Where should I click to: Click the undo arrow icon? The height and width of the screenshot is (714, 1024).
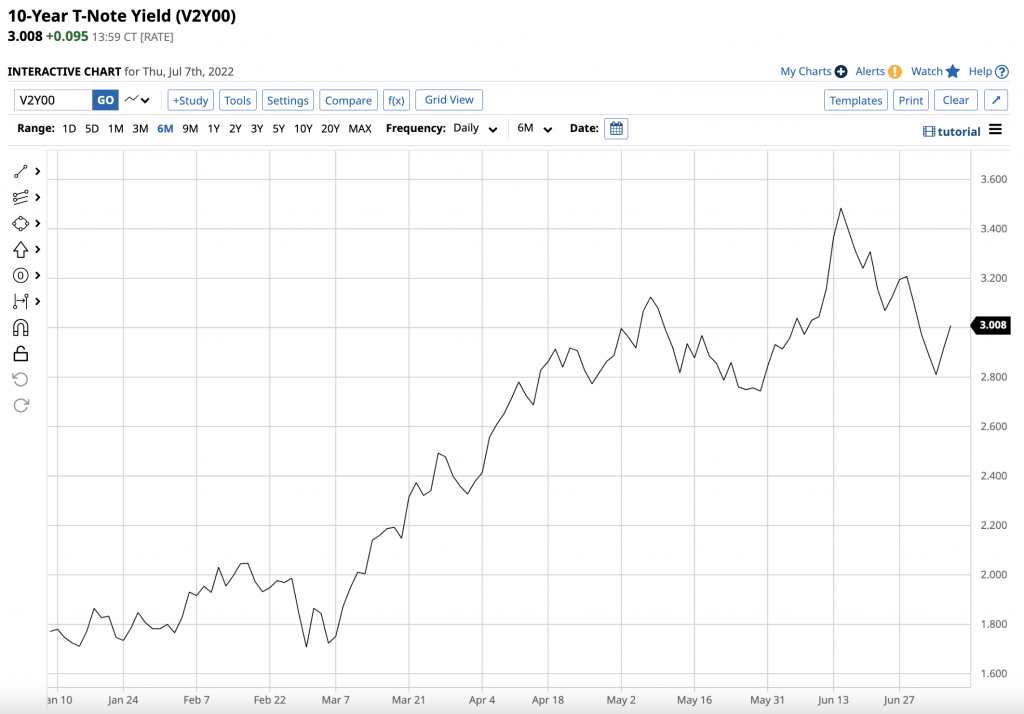click(x=20, y=380)
